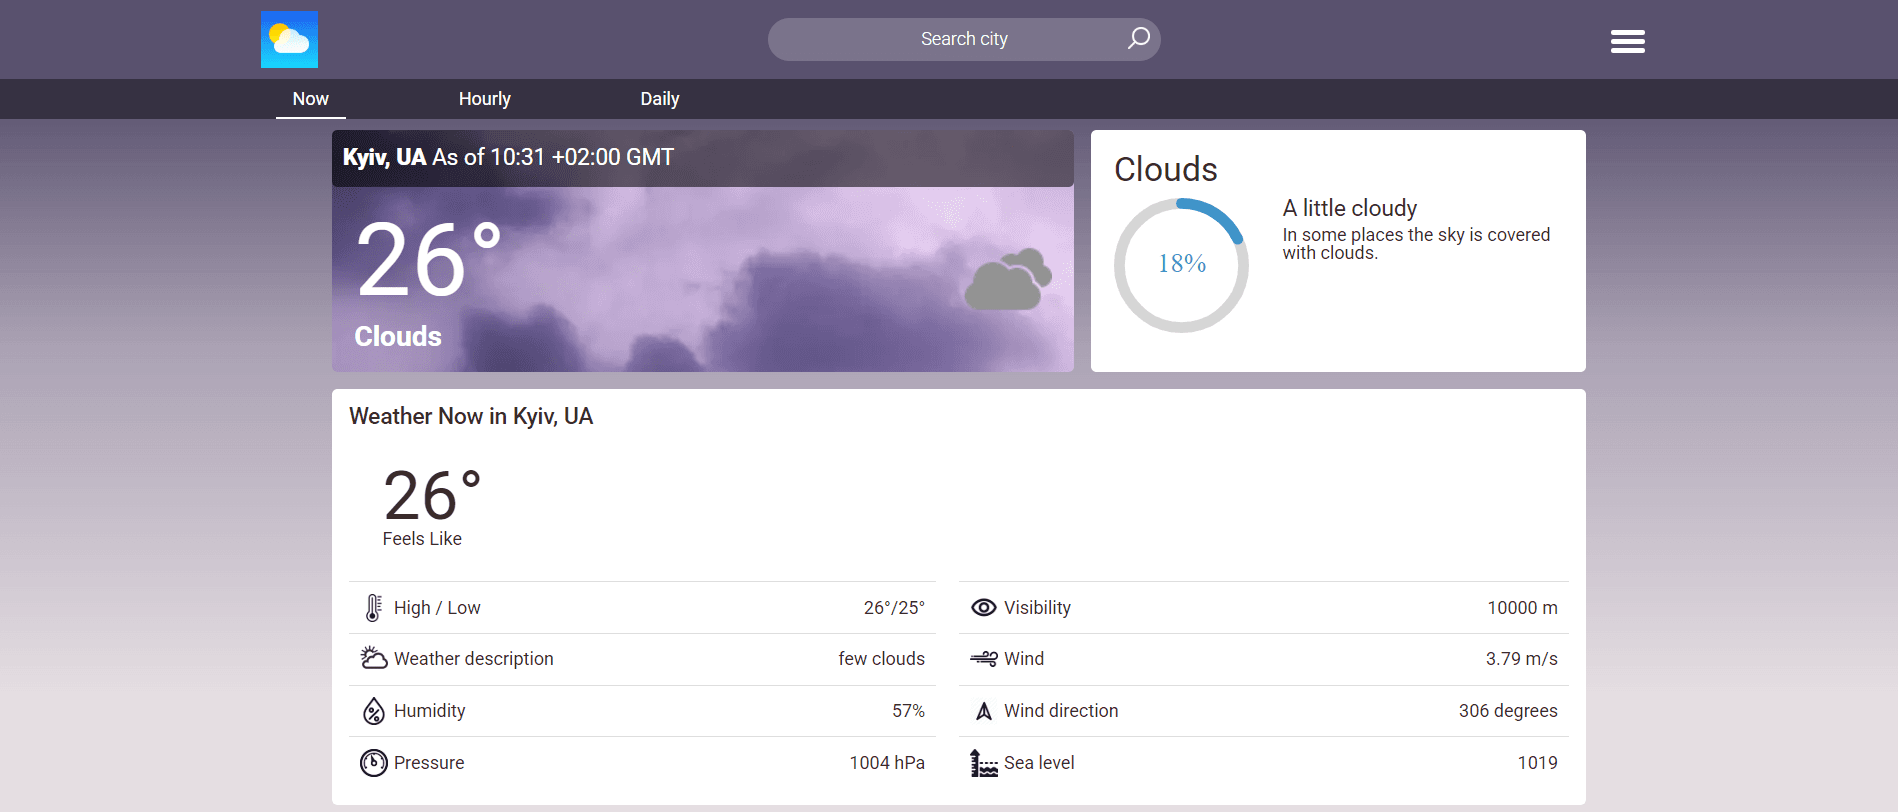
Task: Click the Pressure gauge icon
Action: click(x=373, y=763)
